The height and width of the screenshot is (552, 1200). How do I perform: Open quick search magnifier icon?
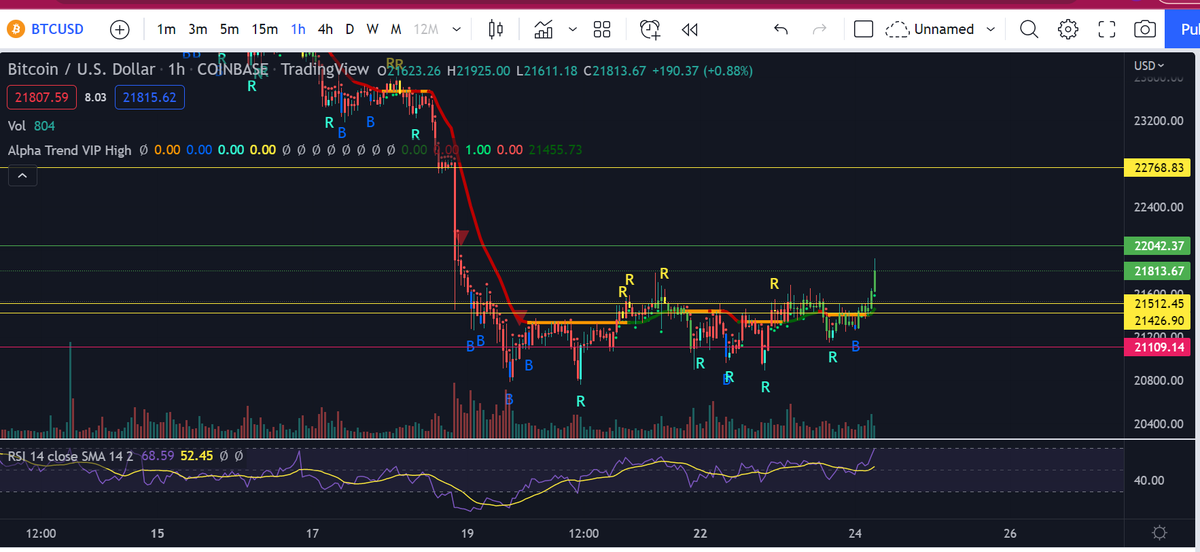[1030, 29]
